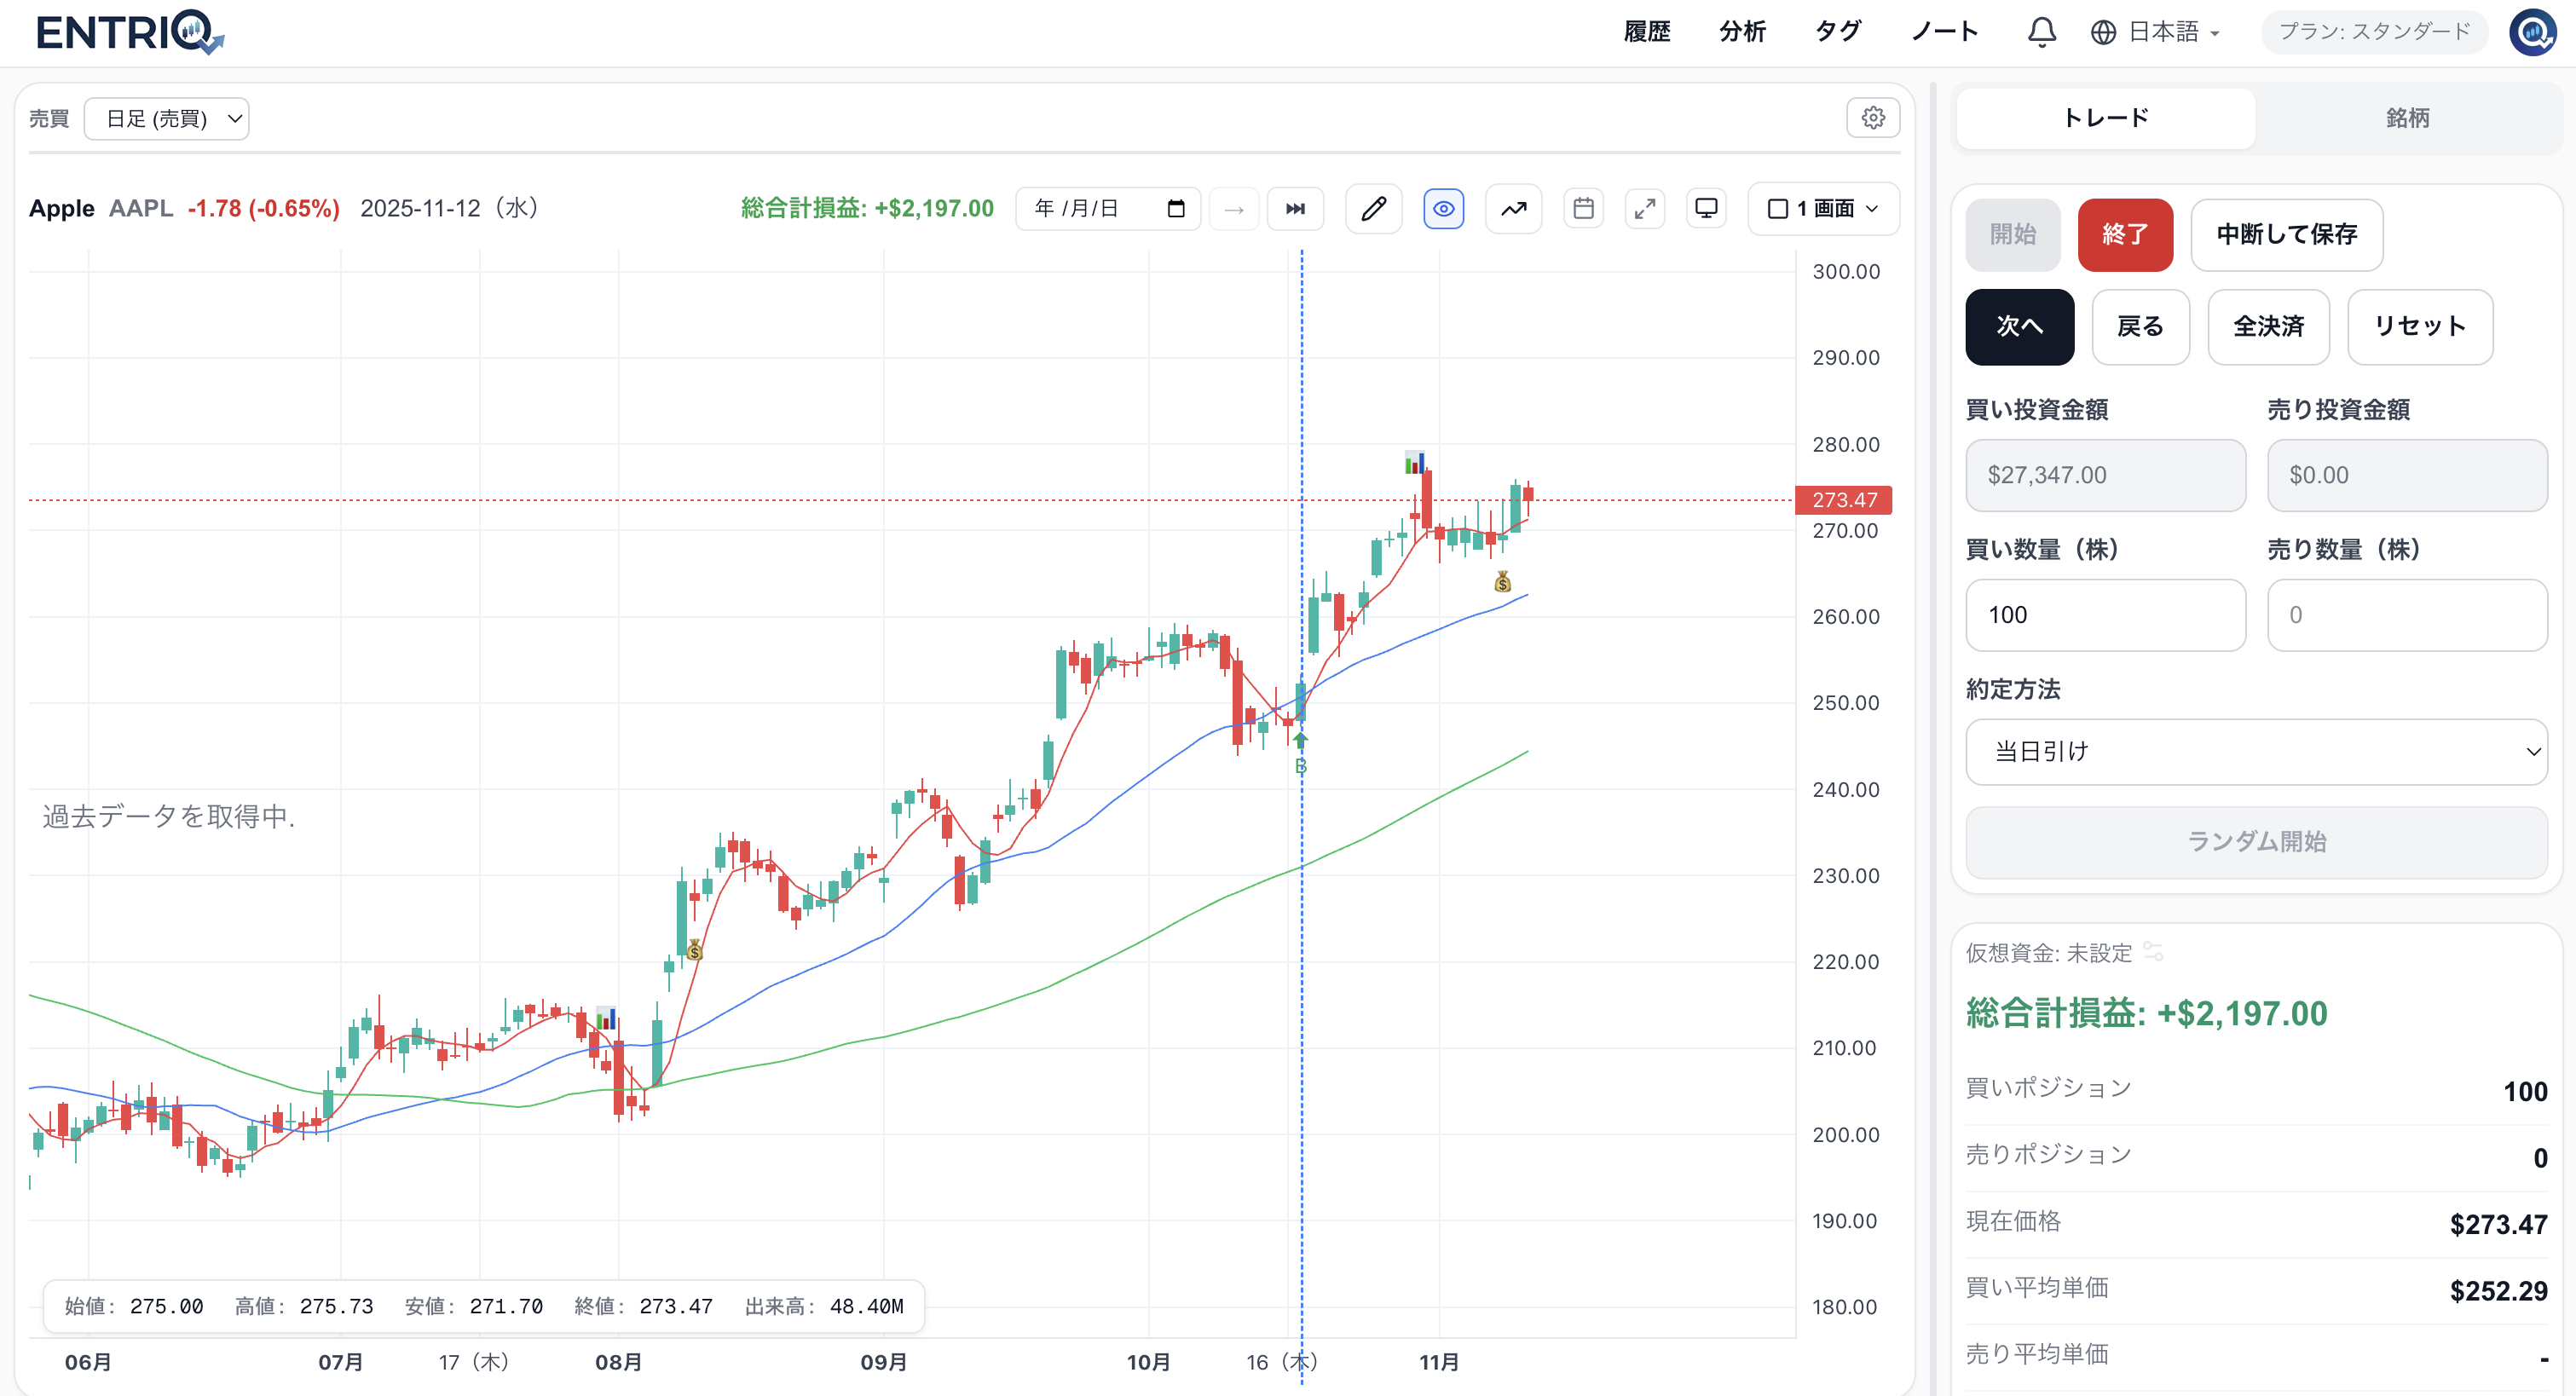Click the red 終了 button
The width and height of the screenshot is (2576, 1396).
[x=2125, y=235]
